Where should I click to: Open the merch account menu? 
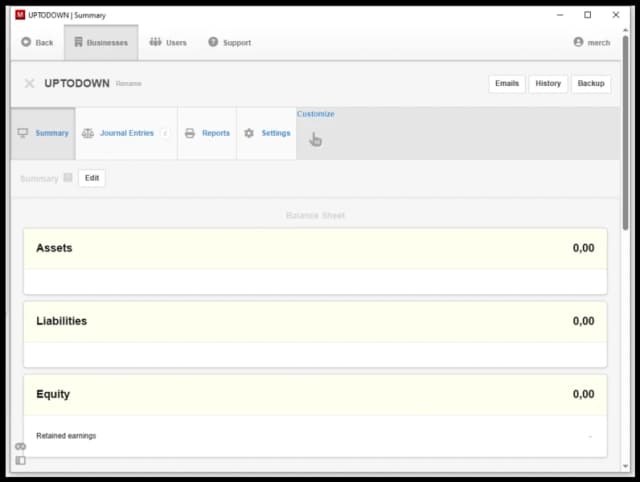coord(592,42)
